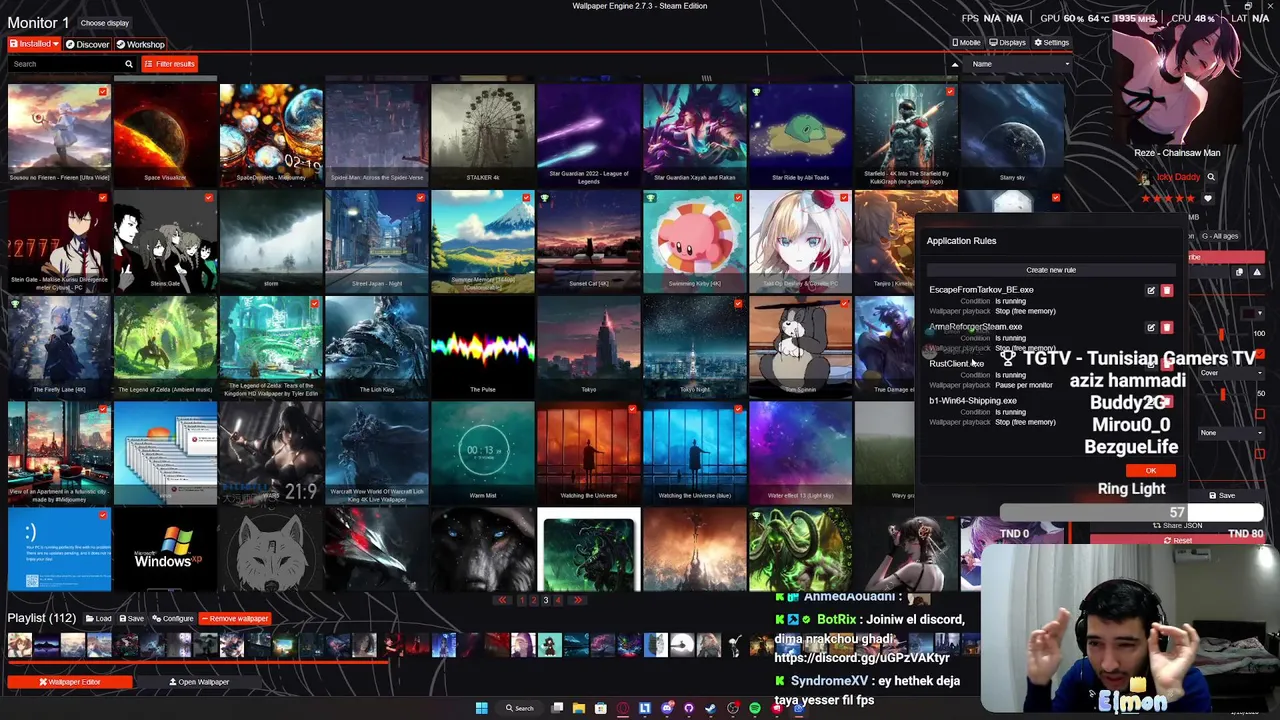Go to page 1
The height and width of the screenshot is (720, 1280).
[521, 600]
